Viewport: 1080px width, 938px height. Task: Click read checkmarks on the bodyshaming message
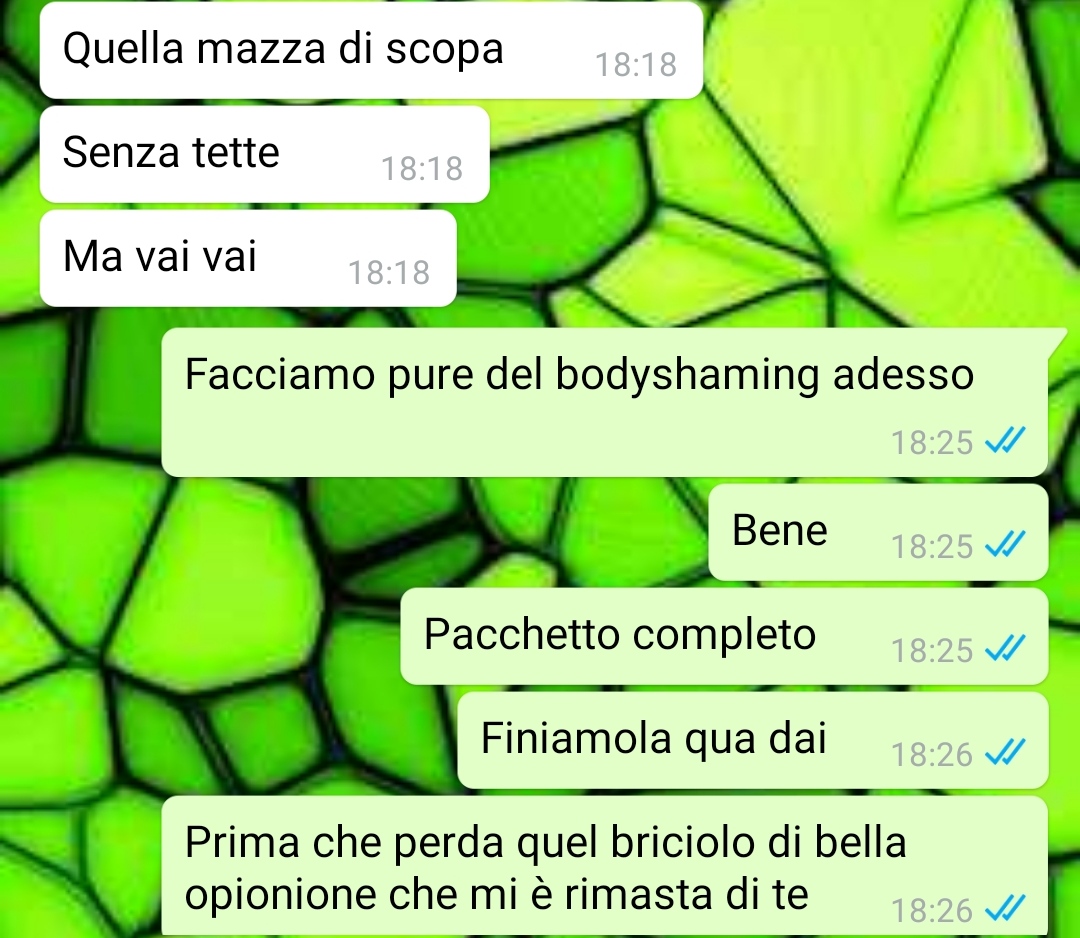click(x=1006, y=440)
